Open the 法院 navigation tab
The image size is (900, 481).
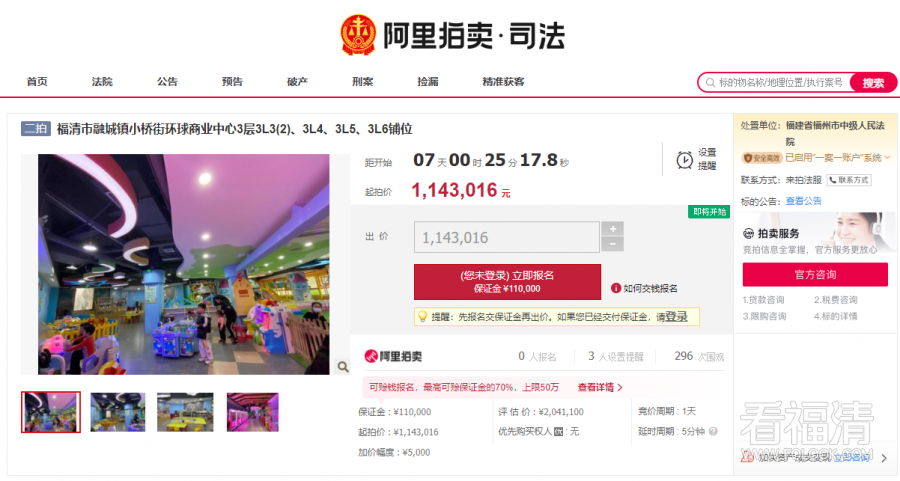click(x=102, y=82)
